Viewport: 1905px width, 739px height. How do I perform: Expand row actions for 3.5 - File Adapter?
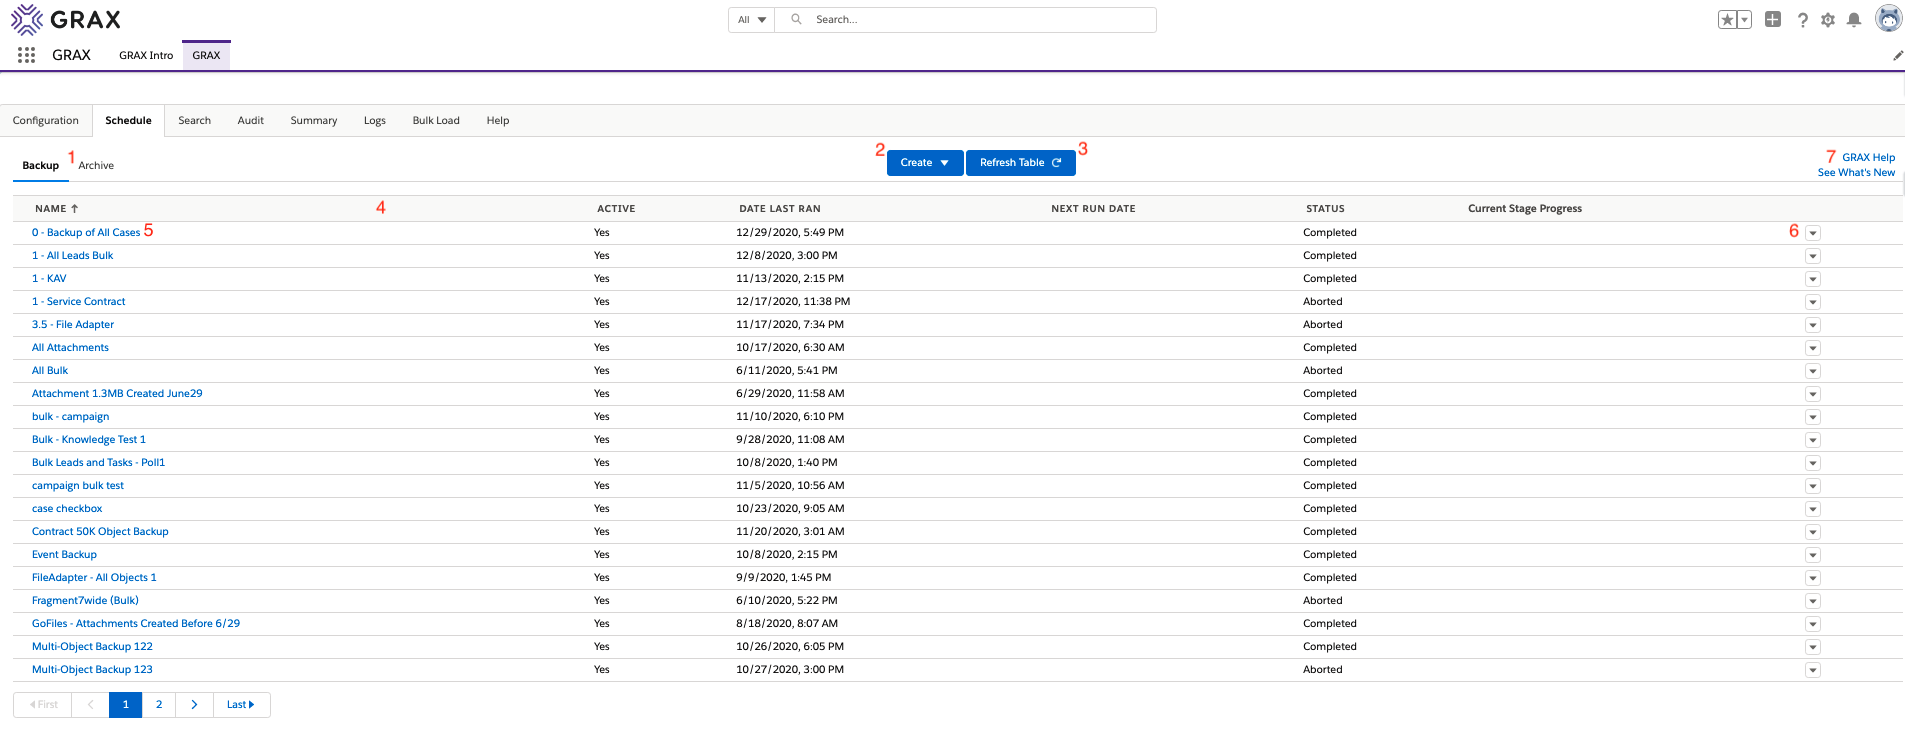(1813, 325)
